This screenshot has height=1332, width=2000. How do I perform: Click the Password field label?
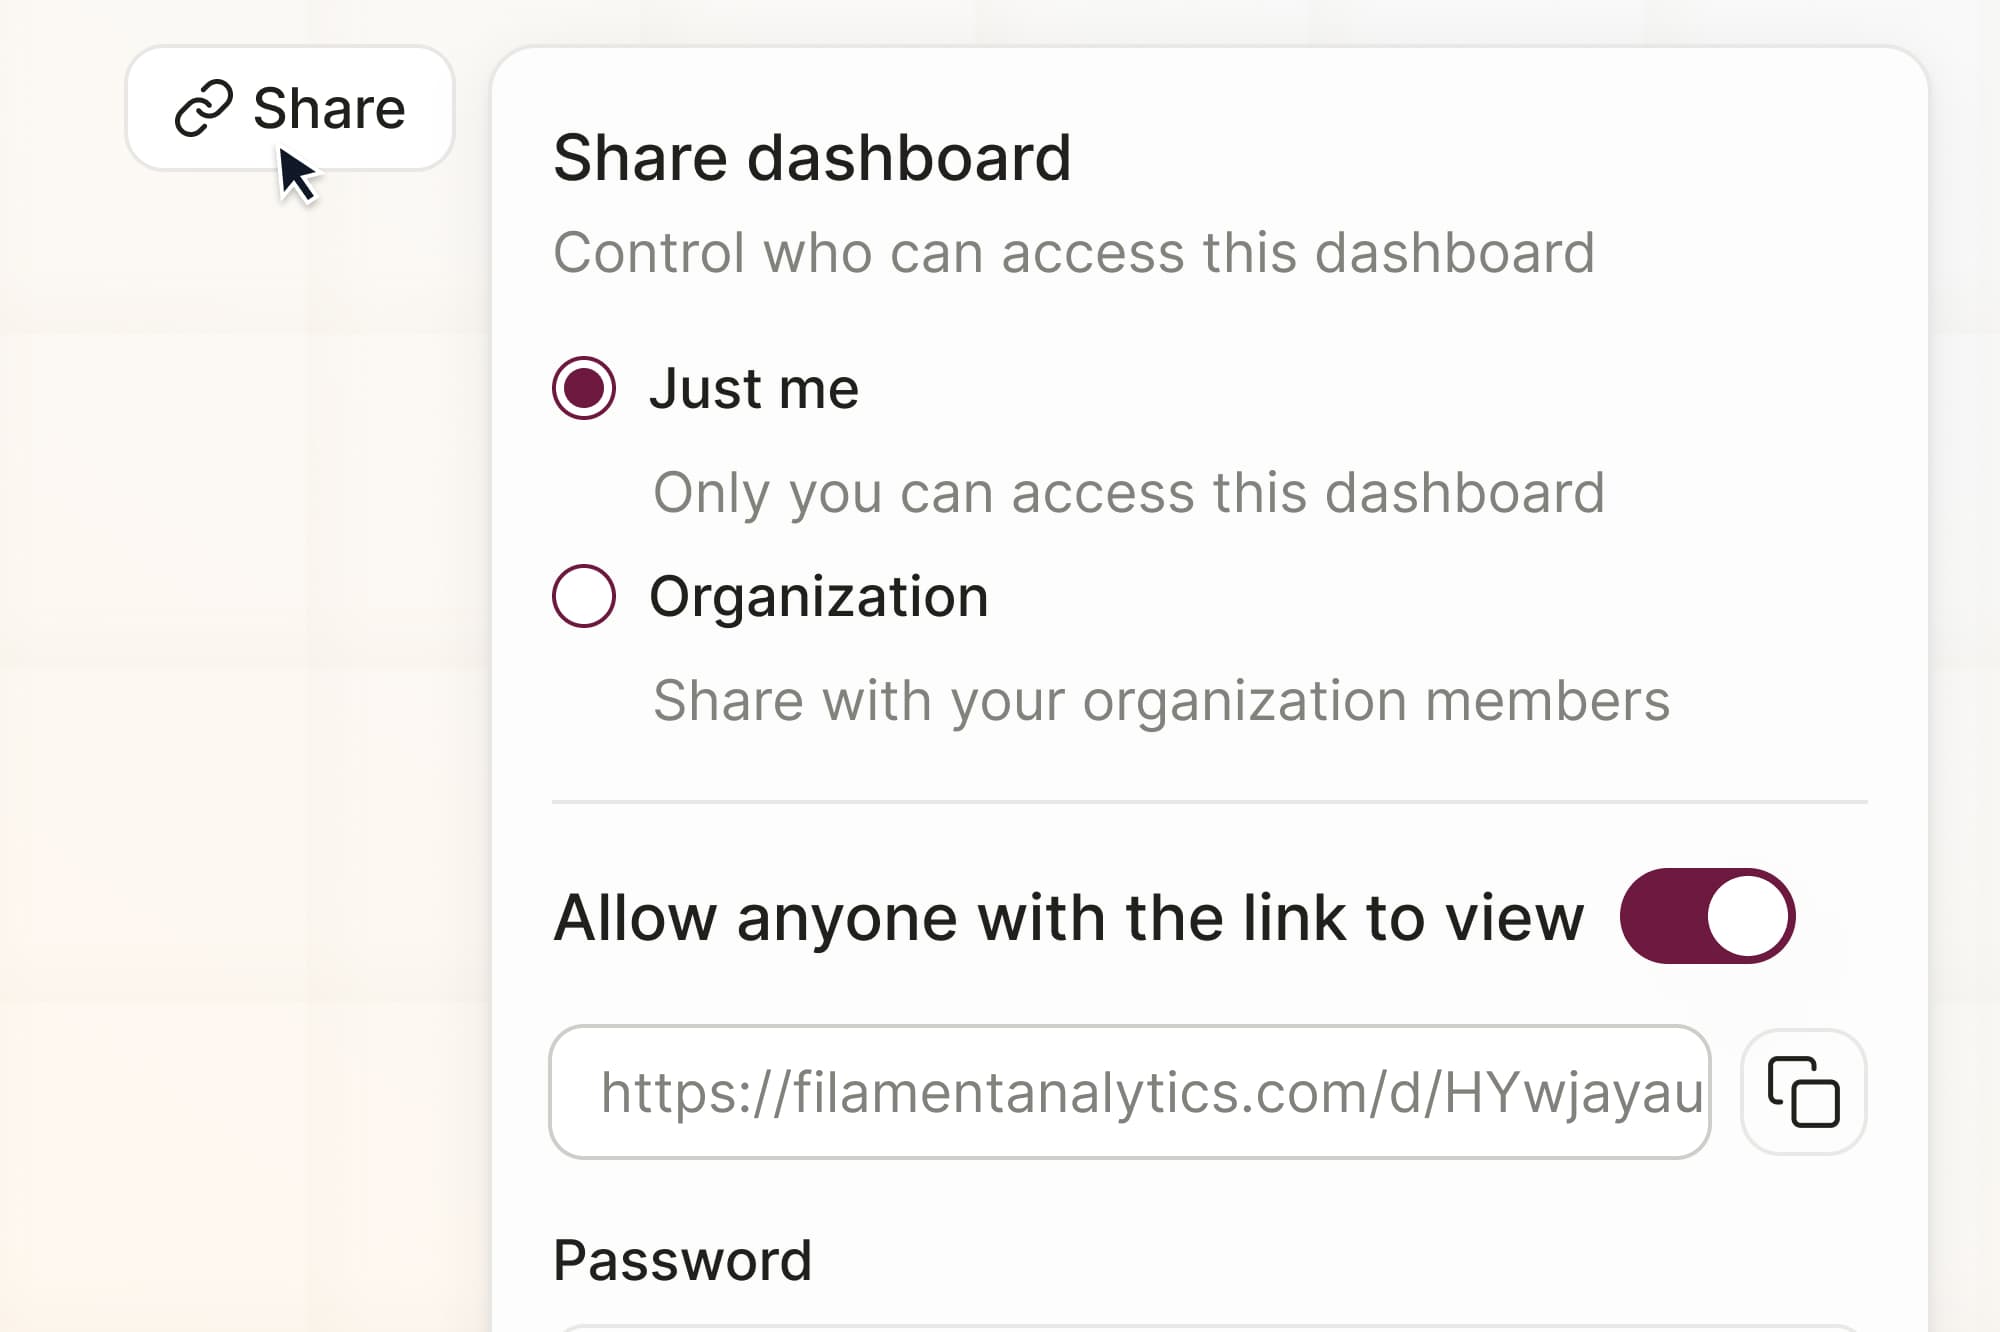pos(683,1258)
